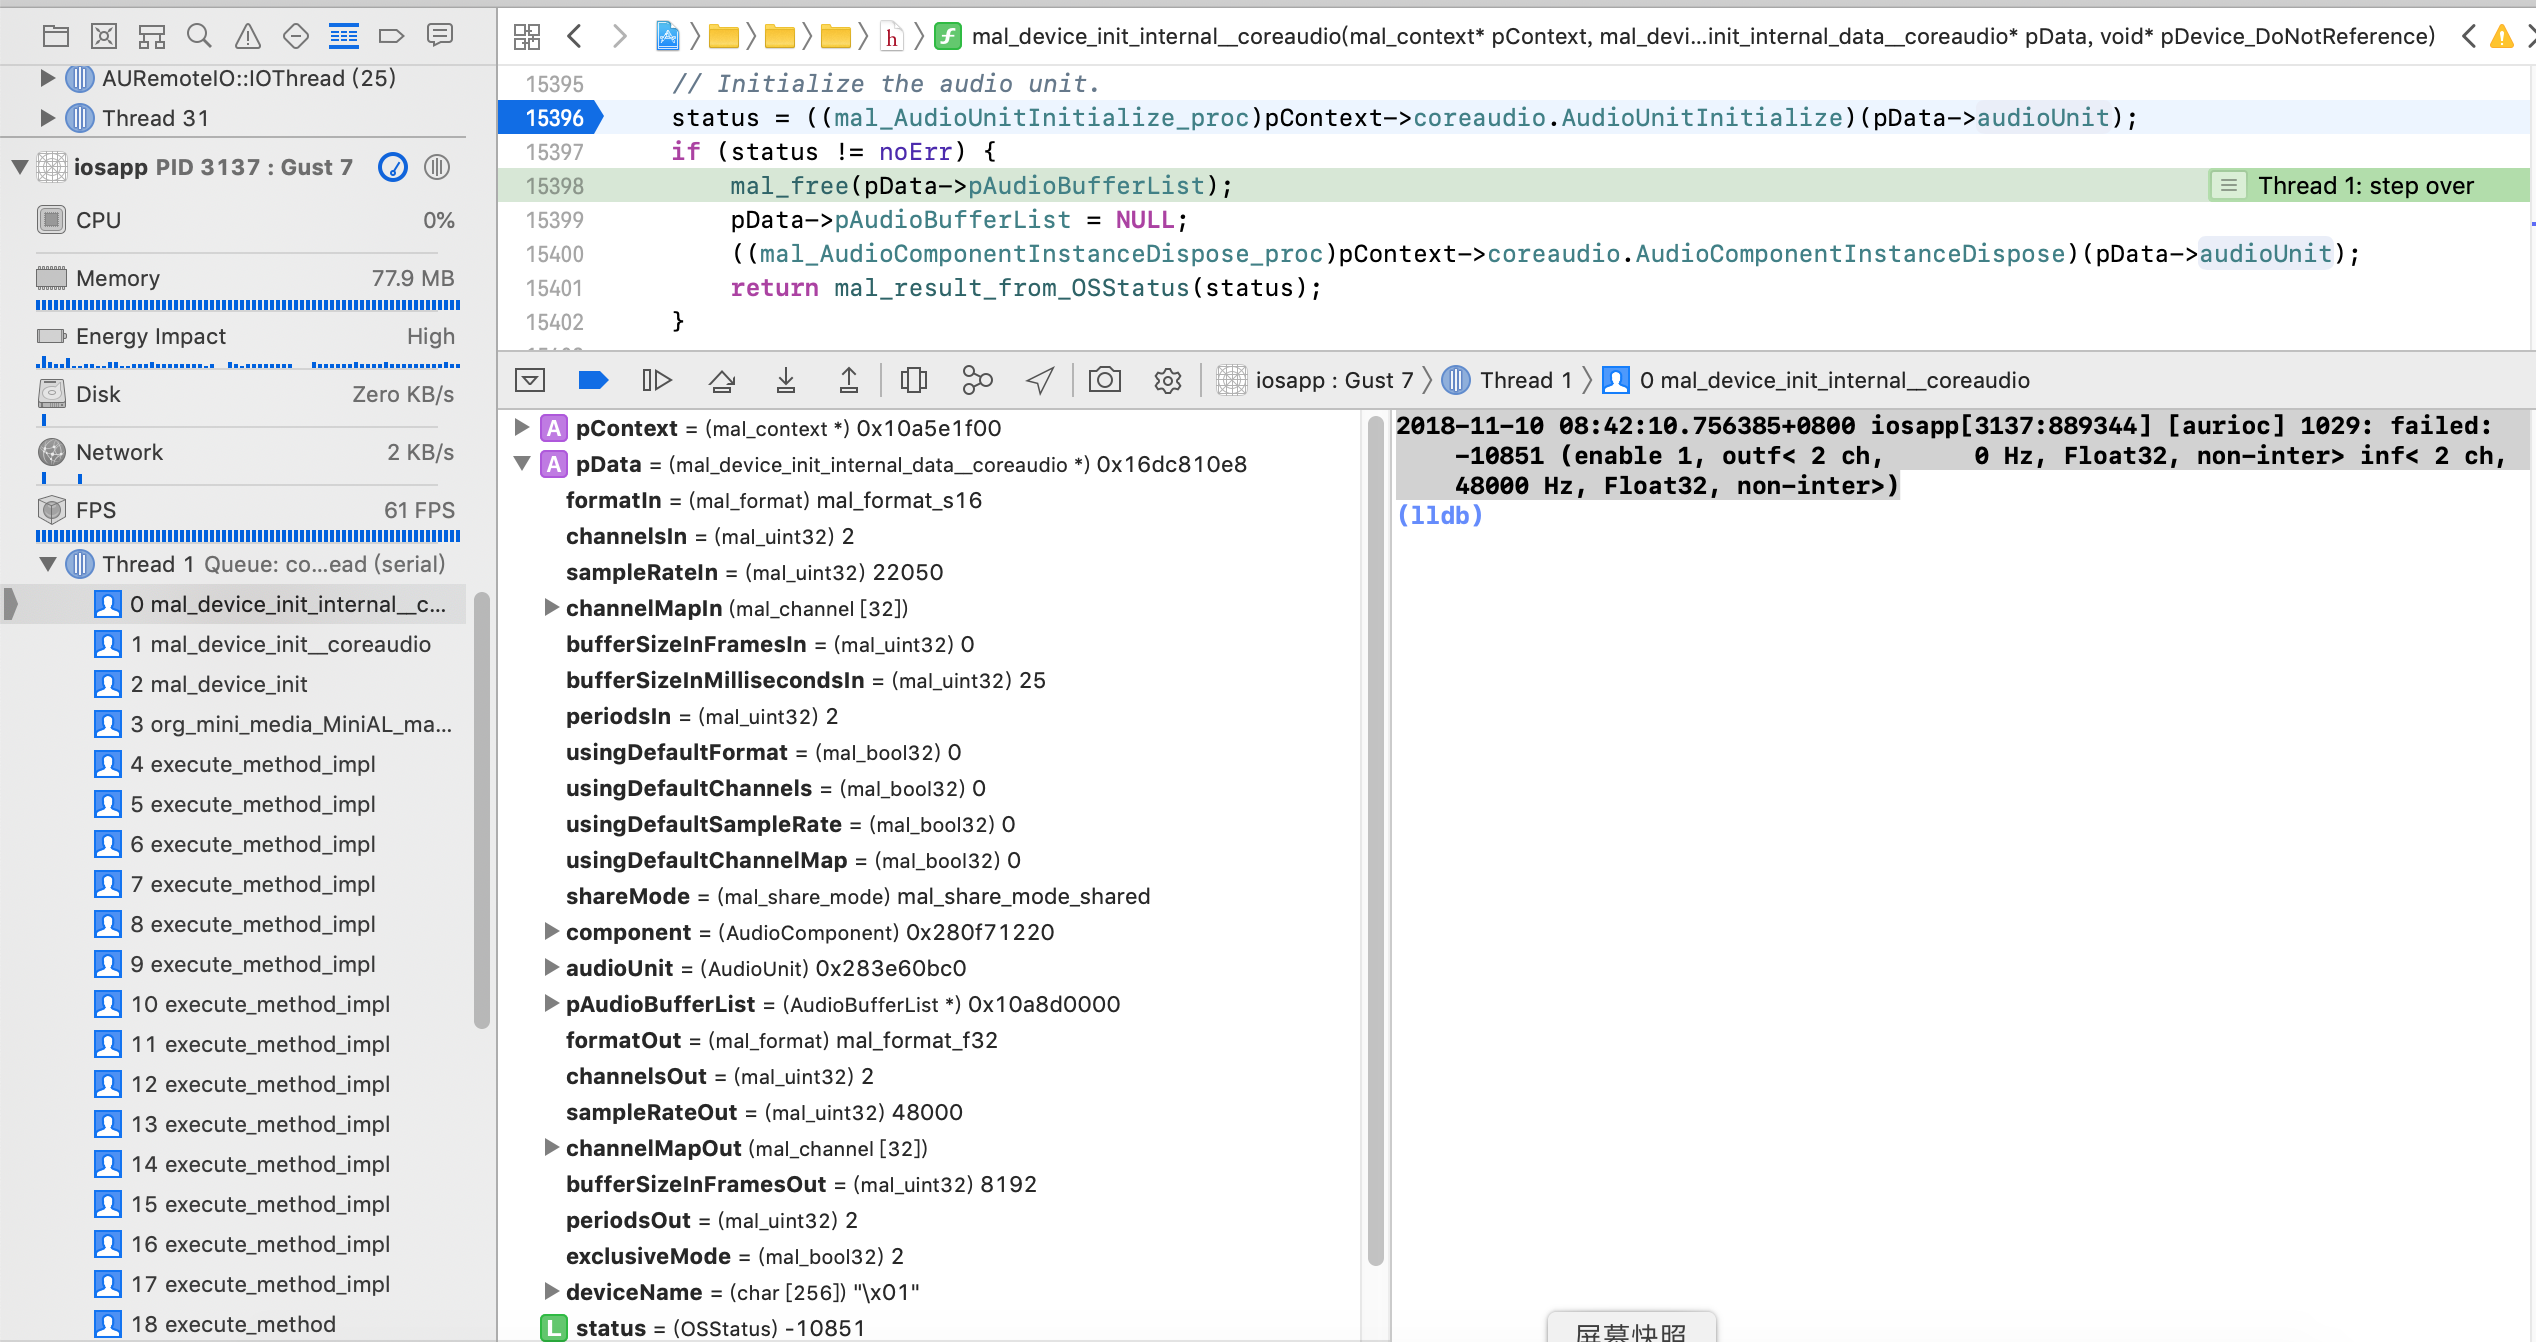Expand the audioUnit variable

coord(551,967)
